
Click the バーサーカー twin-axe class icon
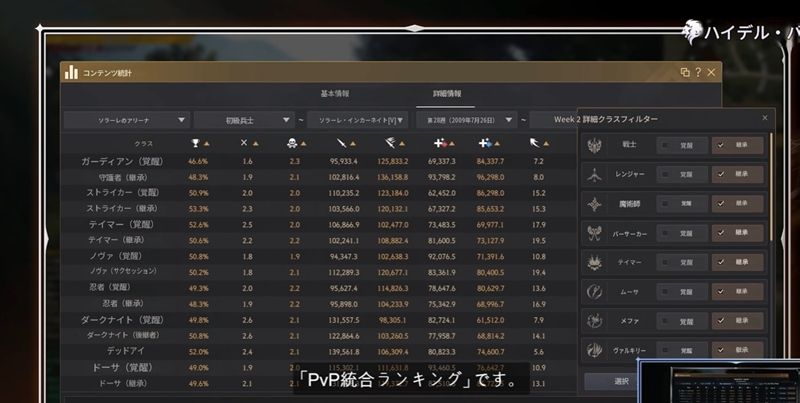(x=594, y=234)
